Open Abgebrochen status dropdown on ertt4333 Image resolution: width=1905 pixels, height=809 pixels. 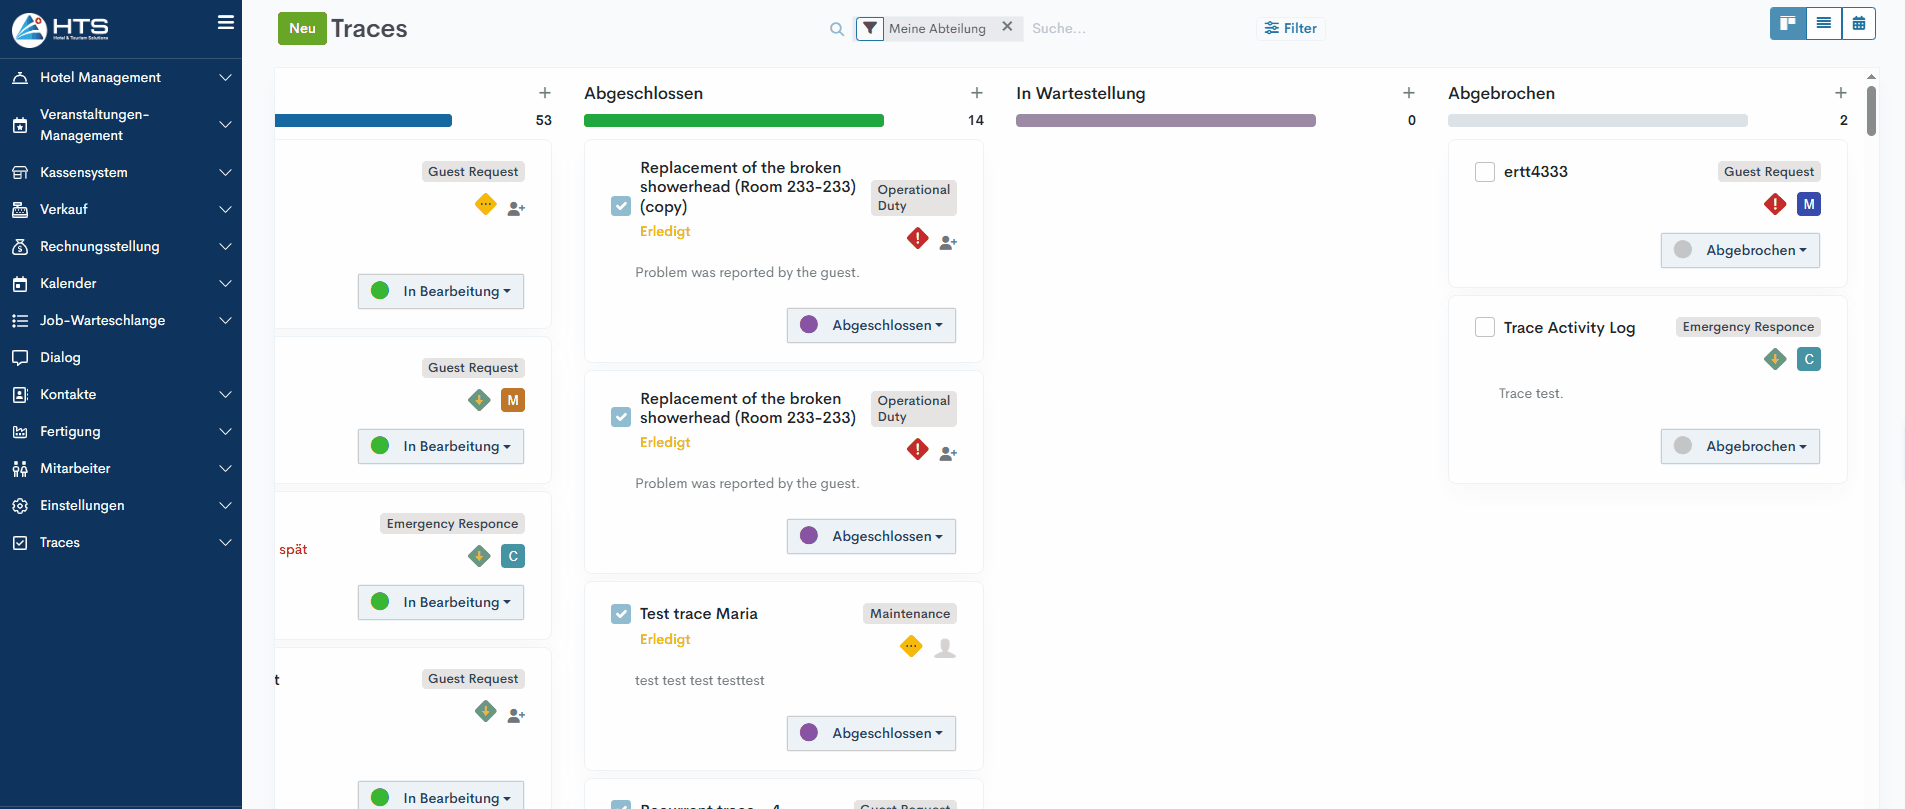pyautogui.click(x=1740, y=250)
